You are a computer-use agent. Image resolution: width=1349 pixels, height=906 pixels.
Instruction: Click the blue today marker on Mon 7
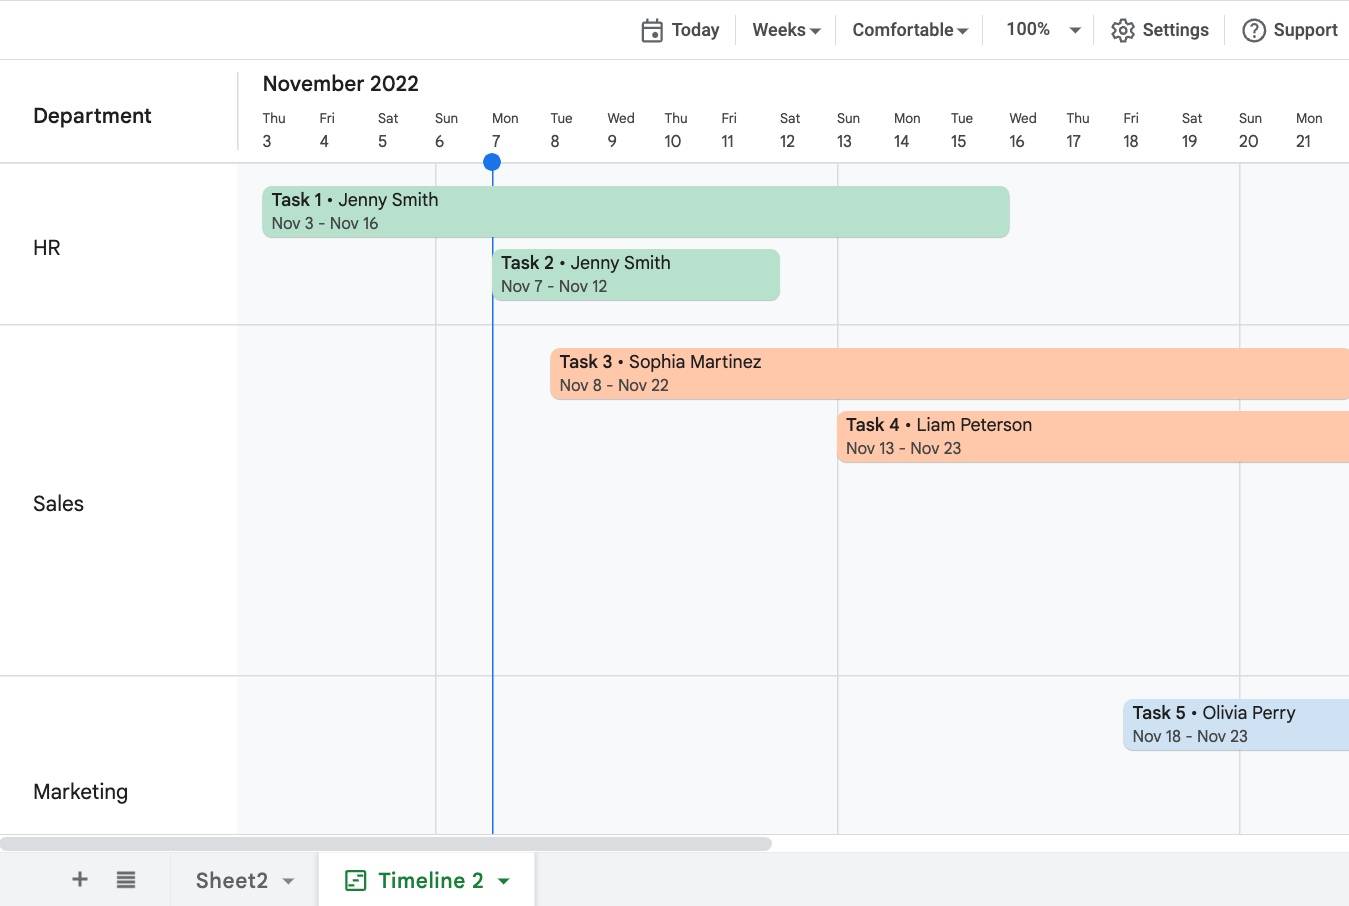point(492,161)
